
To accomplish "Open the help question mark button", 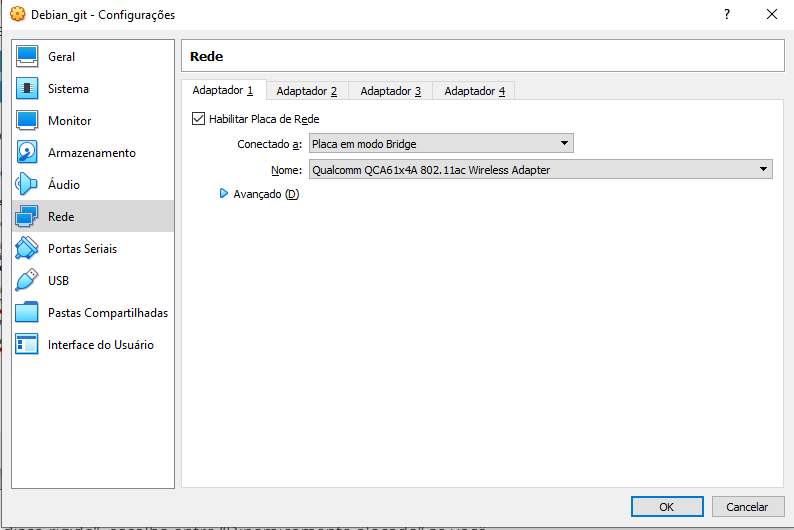I will click(727, 14).
